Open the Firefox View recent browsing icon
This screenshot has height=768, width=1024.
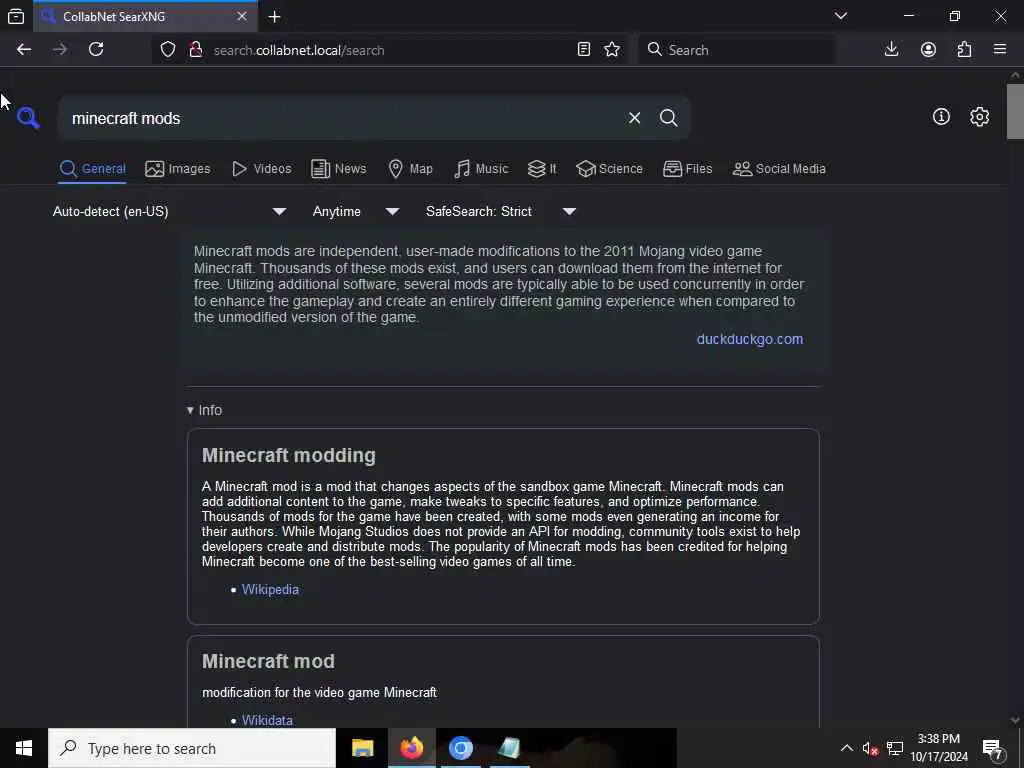(x=16, y=16)
